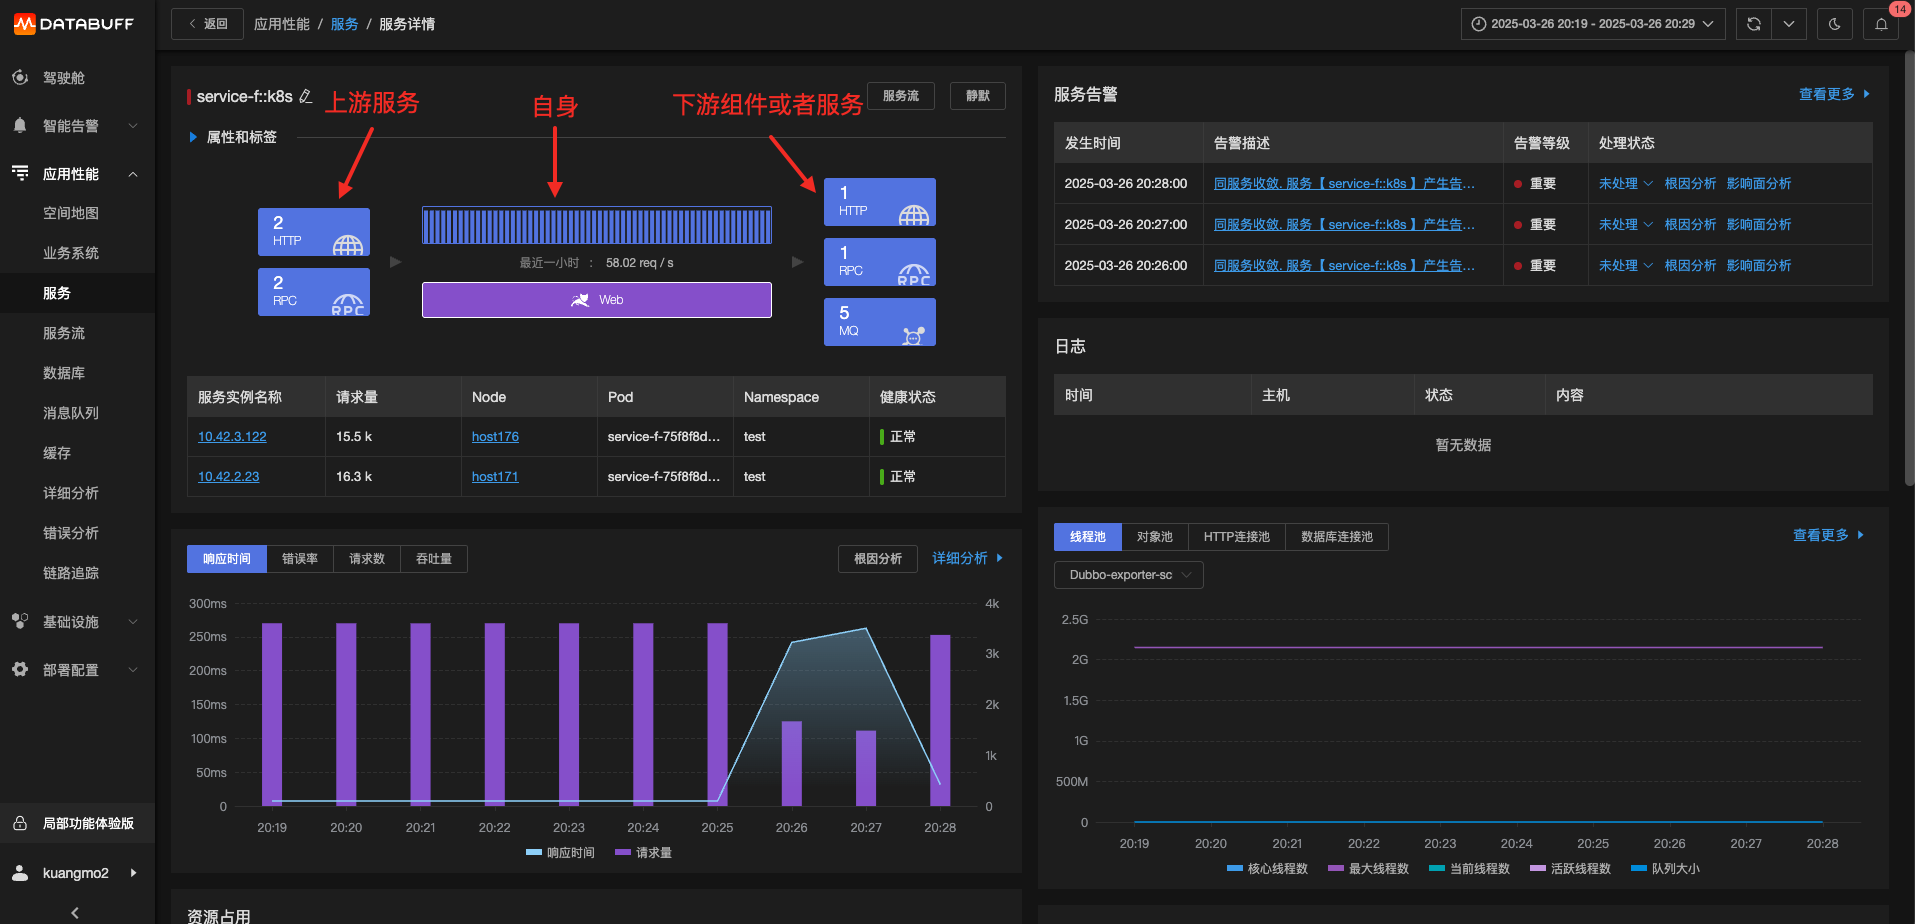Click the DataBuff logo icon

[x=24, y=24]
